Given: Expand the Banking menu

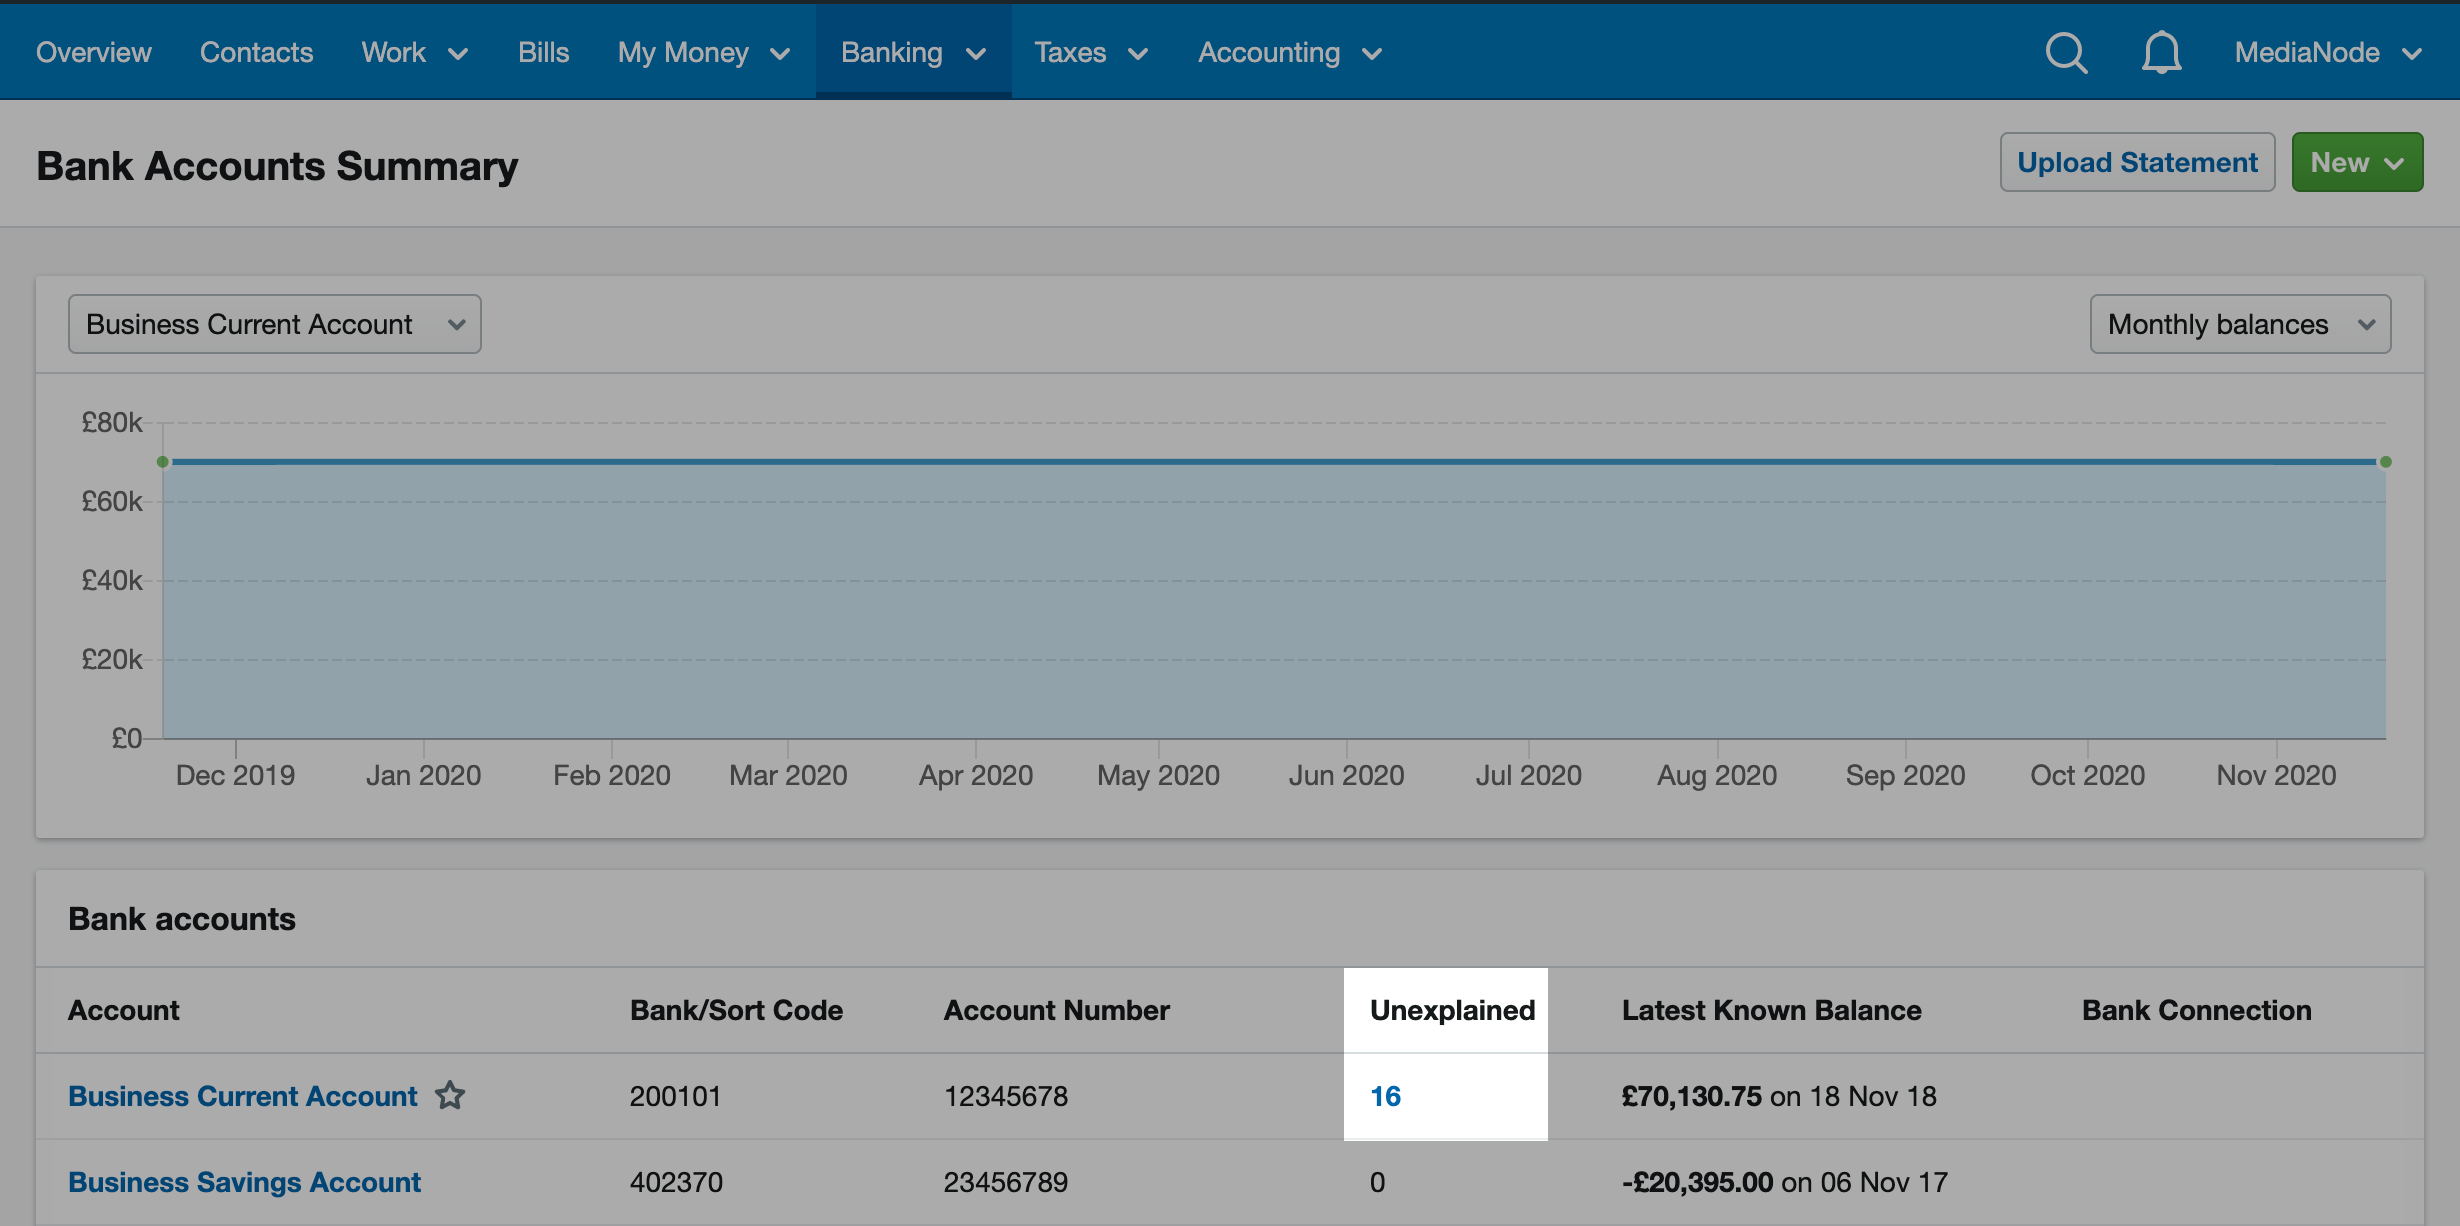Looking at the screenshot, I should point(914,52).
